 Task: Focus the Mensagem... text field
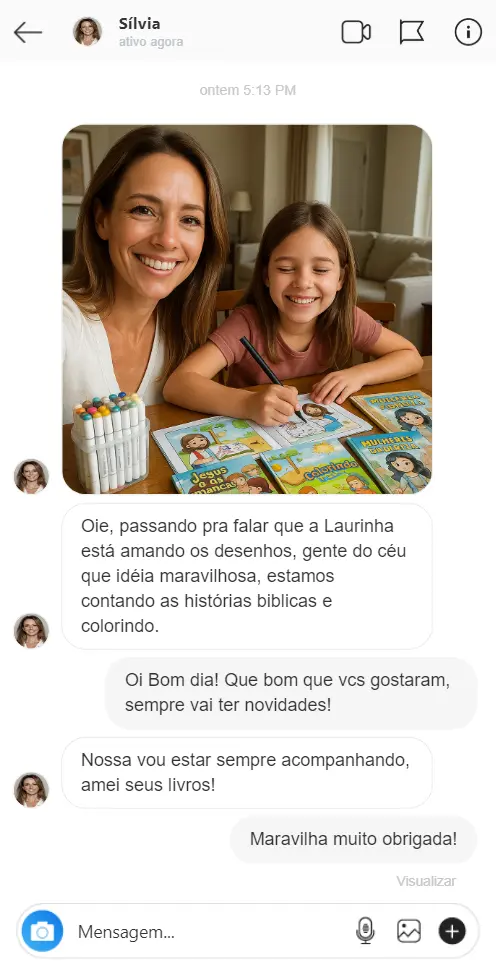click(x=211, y=931)
